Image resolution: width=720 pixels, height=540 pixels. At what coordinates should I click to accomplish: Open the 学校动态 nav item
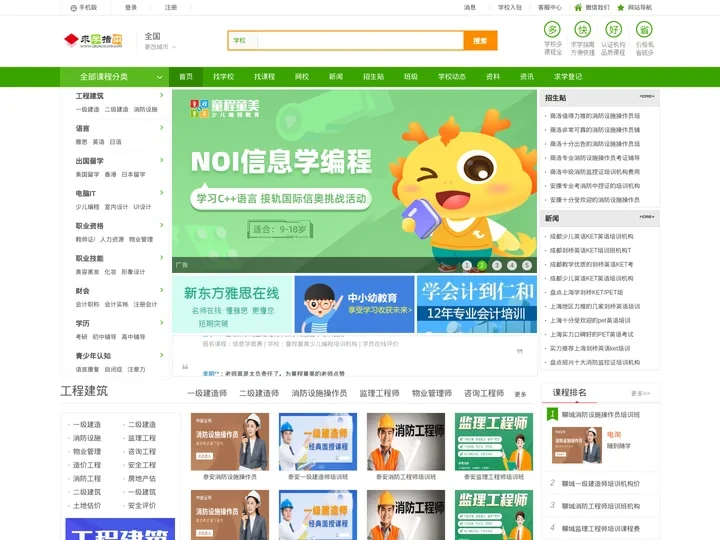click(452, 77)
